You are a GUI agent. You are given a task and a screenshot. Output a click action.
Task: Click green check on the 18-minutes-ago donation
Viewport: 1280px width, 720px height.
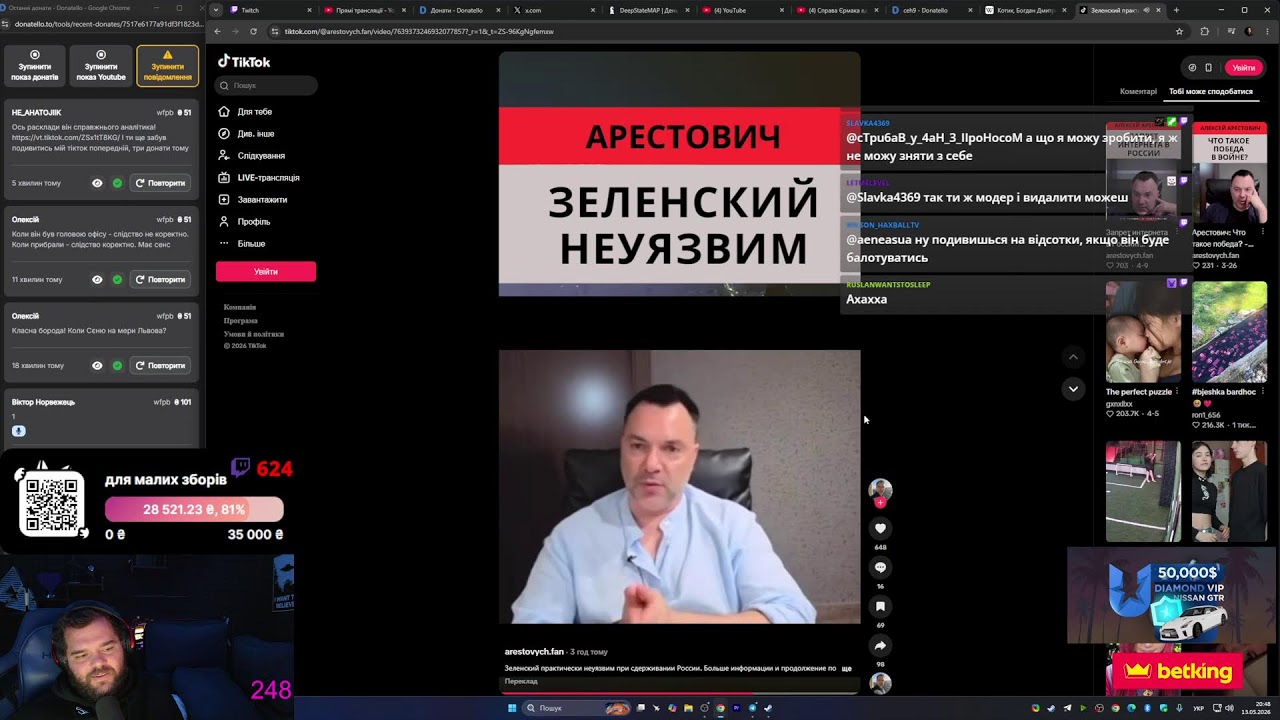point(117,366)
